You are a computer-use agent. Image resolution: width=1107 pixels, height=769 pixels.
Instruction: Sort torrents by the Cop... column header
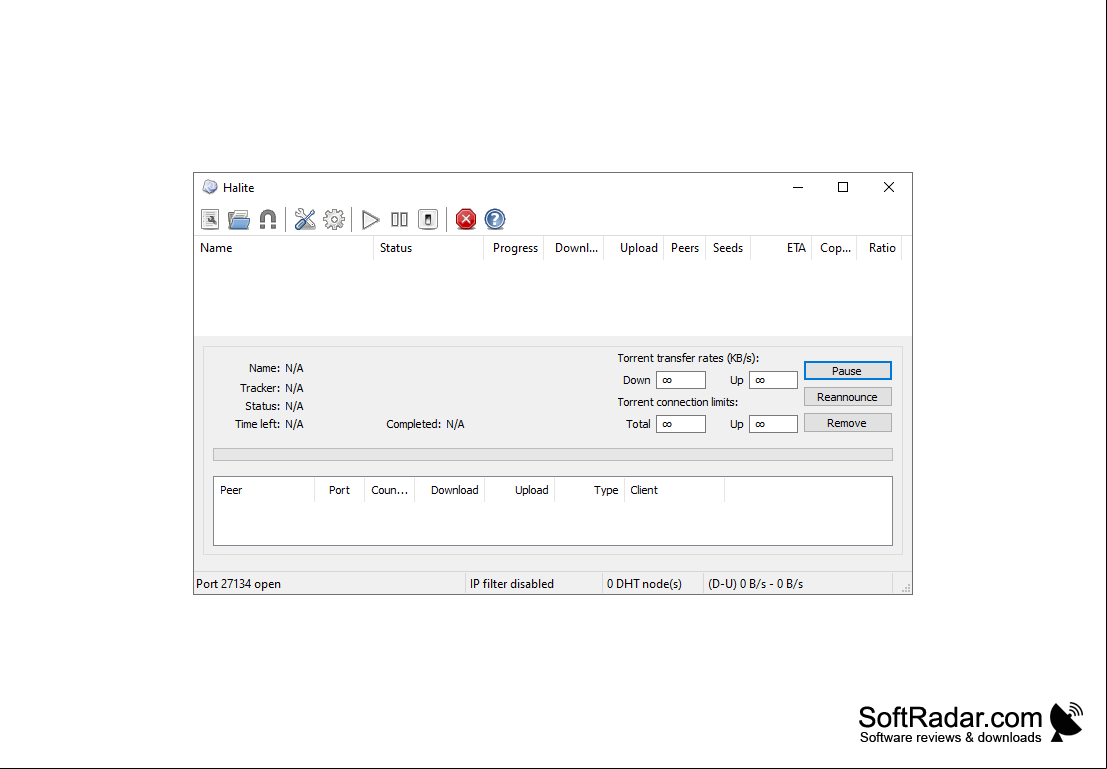pos(834,248)
